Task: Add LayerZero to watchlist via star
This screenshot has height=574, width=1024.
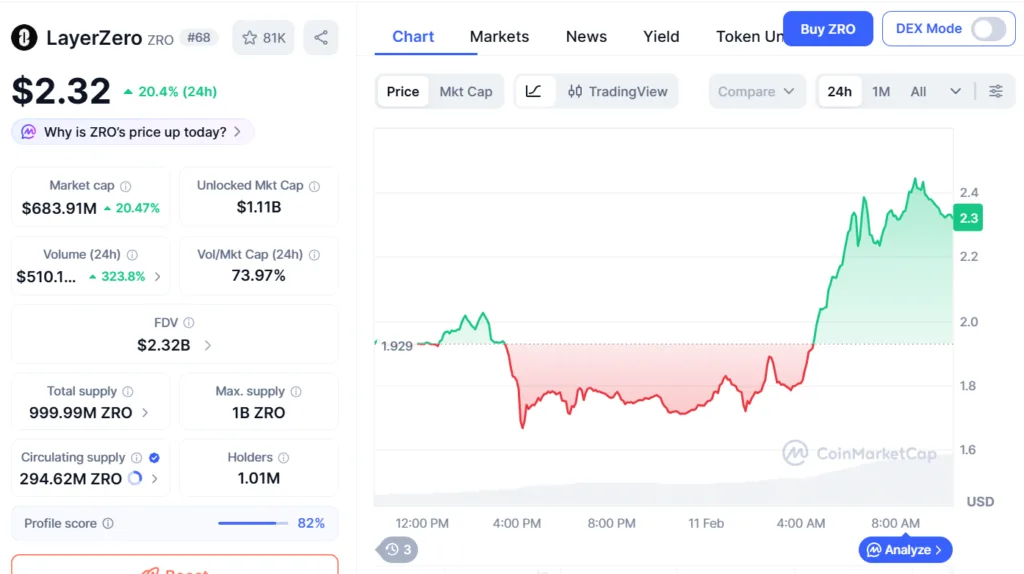Action: (x=263, y=37)
